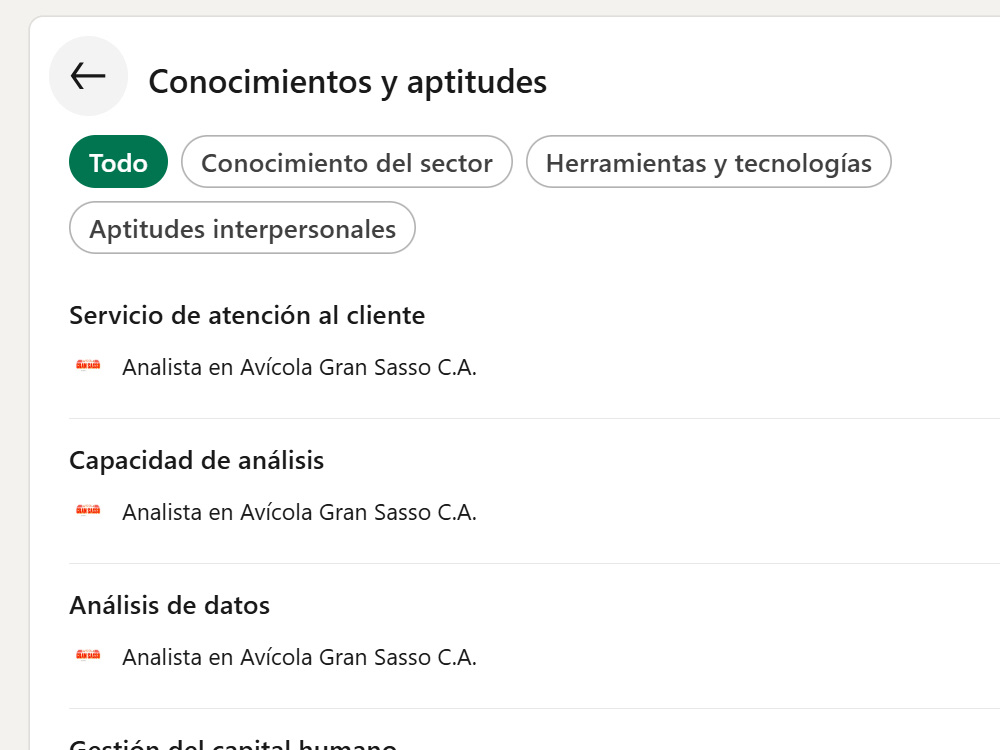Click the gray page background beside the card

pos(13,383)
